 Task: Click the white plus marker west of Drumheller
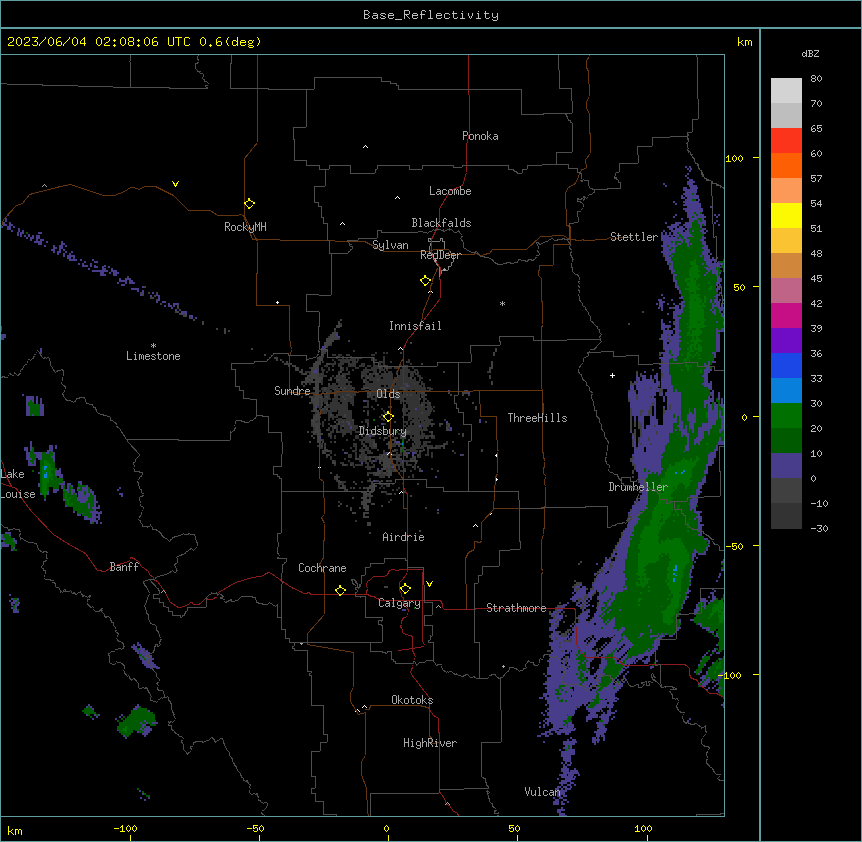click(612, 375)
